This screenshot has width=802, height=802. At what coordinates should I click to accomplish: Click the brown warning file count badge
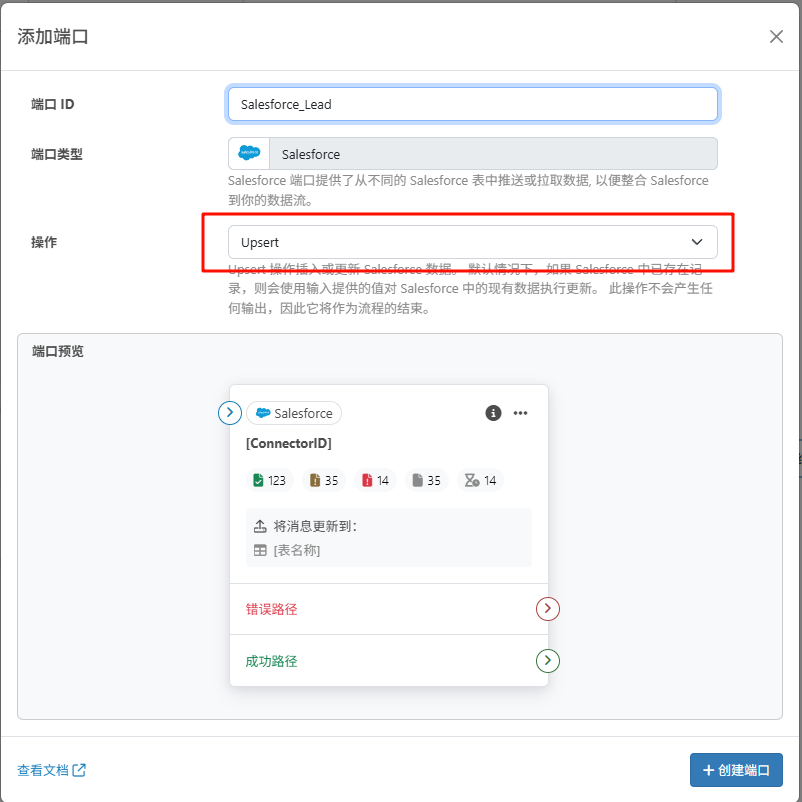click(x=323, y=480)
